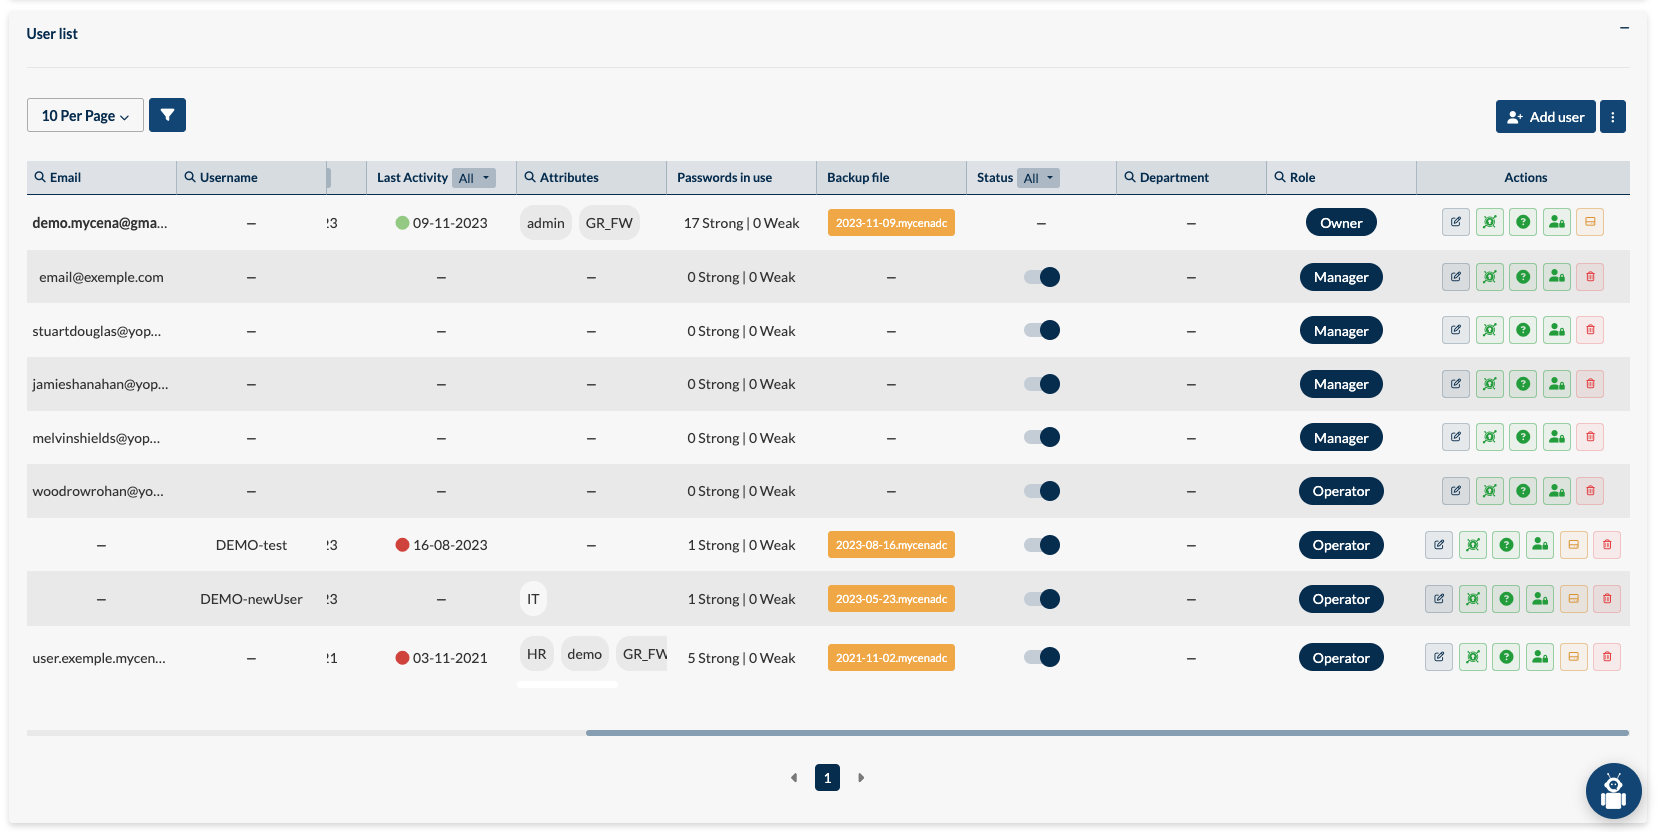The image size is (1658, 832).
Task: Toggle status switch for melvinshields@yop...
Action: [1041, 437]
